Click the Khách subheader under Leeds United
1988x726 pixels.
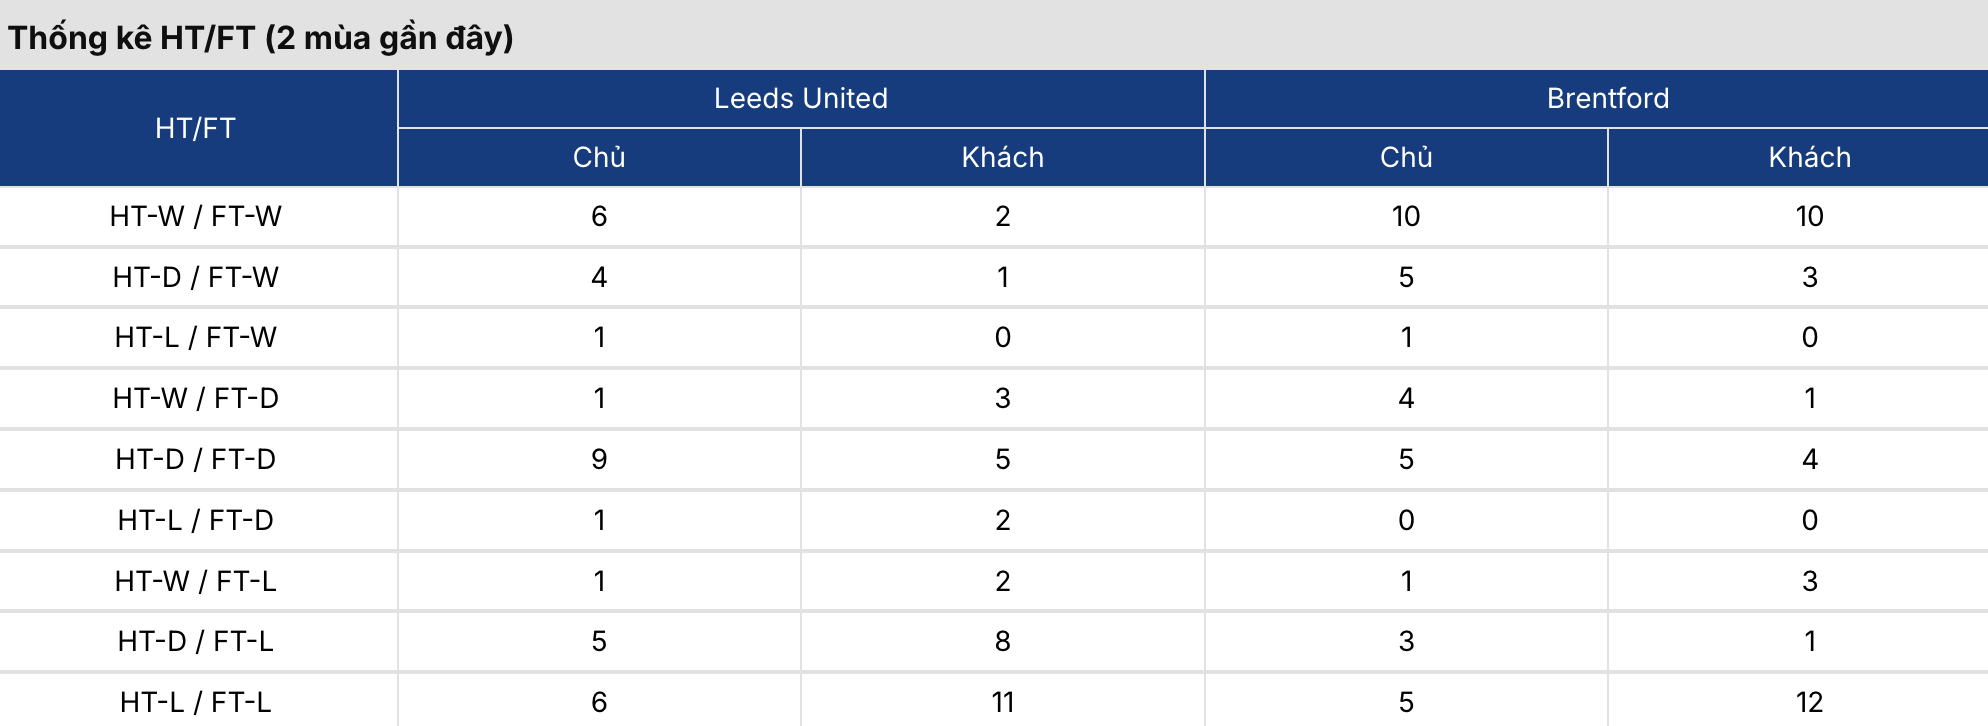pyautogui.click(x=1002, y=157)
